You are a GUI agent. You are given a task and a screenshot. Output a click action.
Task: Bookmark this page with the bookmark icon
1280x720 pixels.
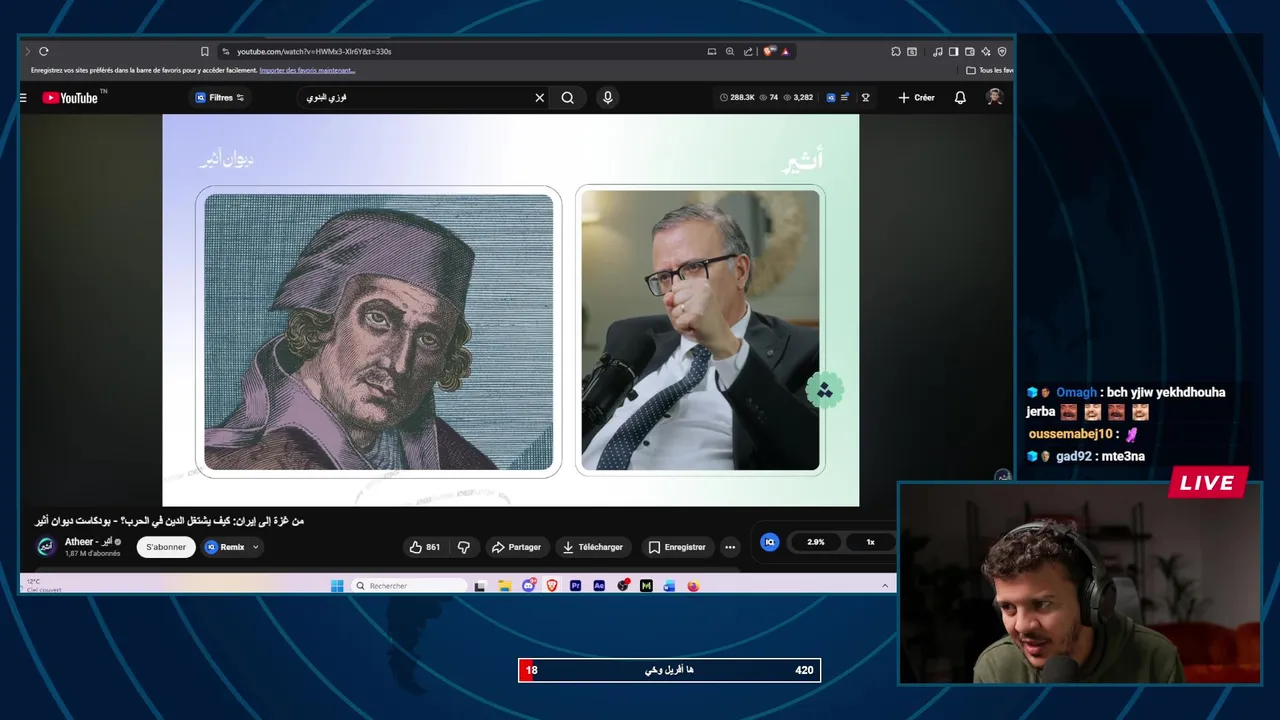click(204, 51)
